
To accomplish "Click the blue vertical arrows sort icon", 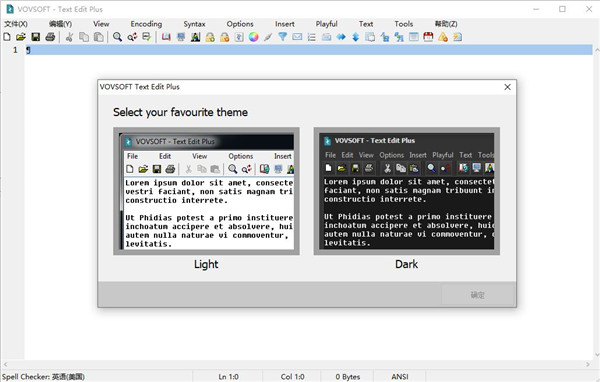I will tap(355, 37).
